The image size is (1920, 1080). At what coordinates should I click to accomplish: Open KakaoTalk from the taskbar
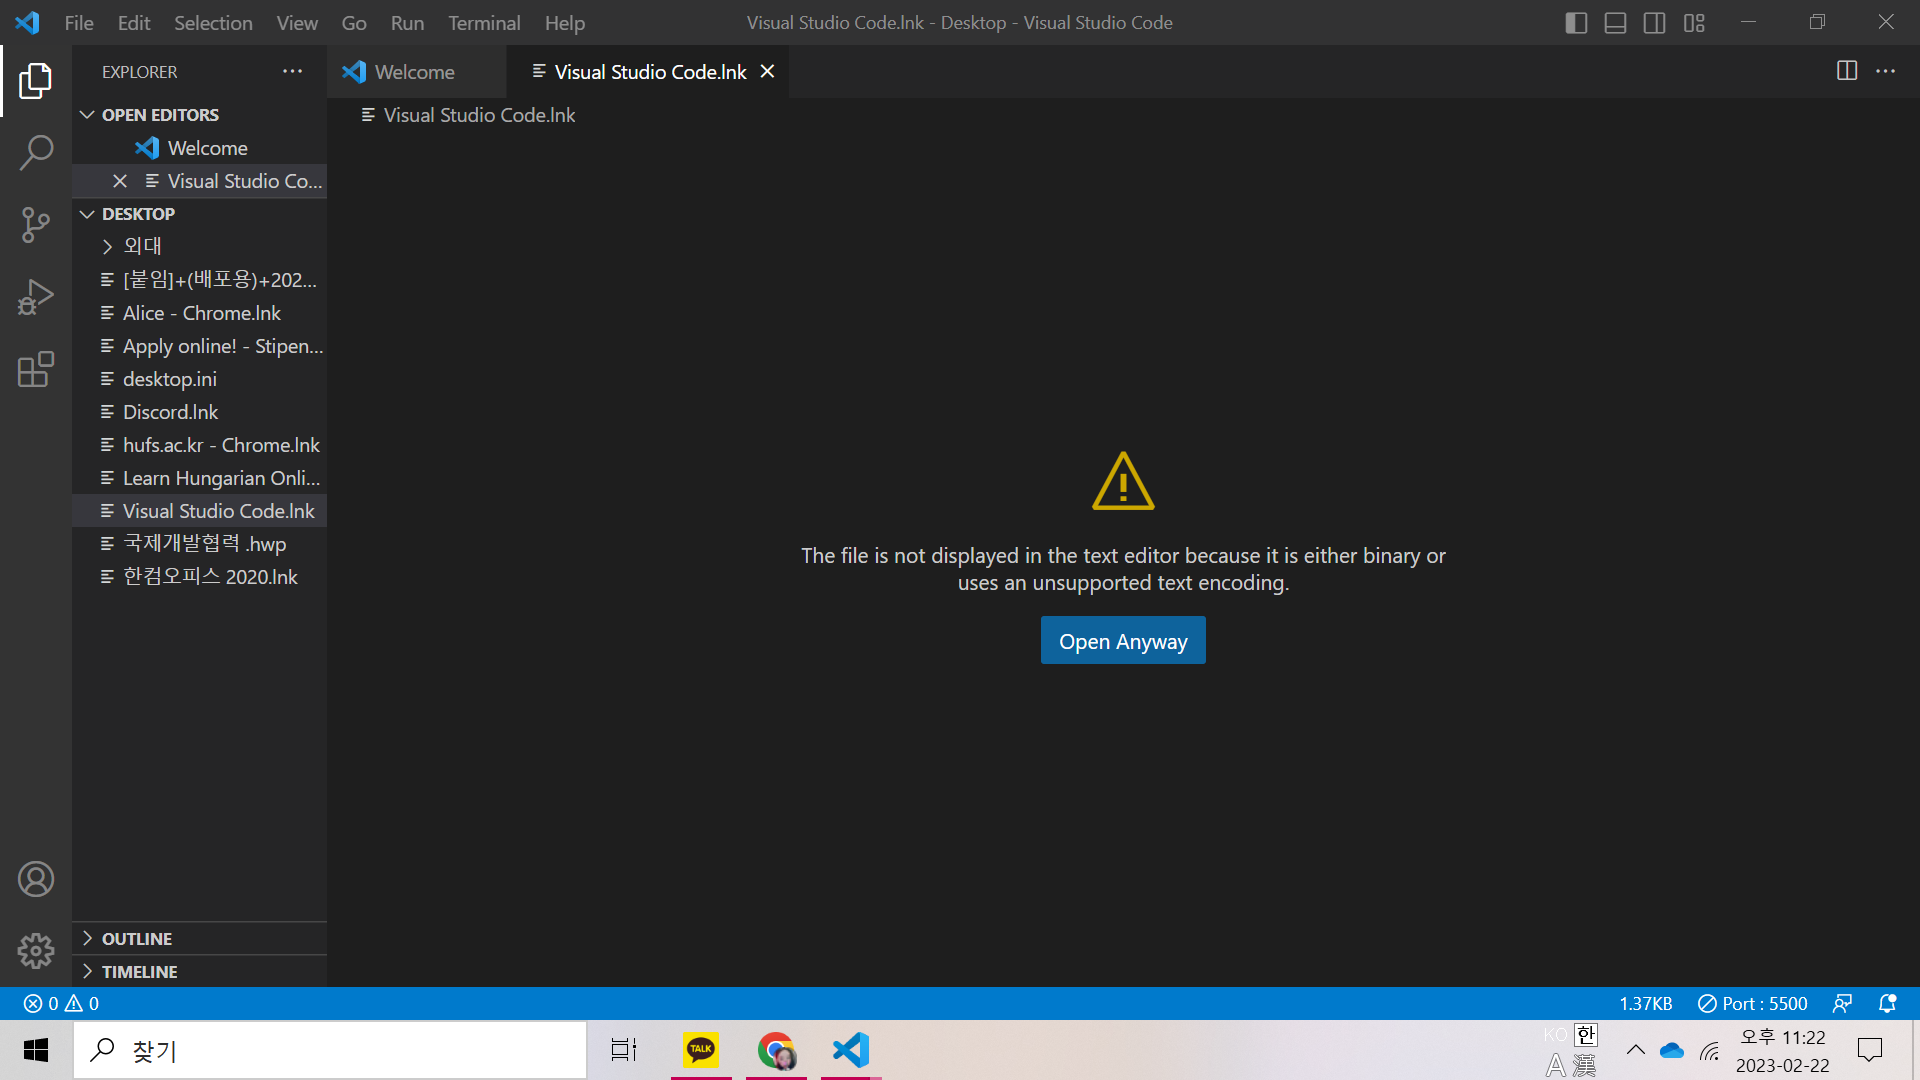click(701, 1050)
